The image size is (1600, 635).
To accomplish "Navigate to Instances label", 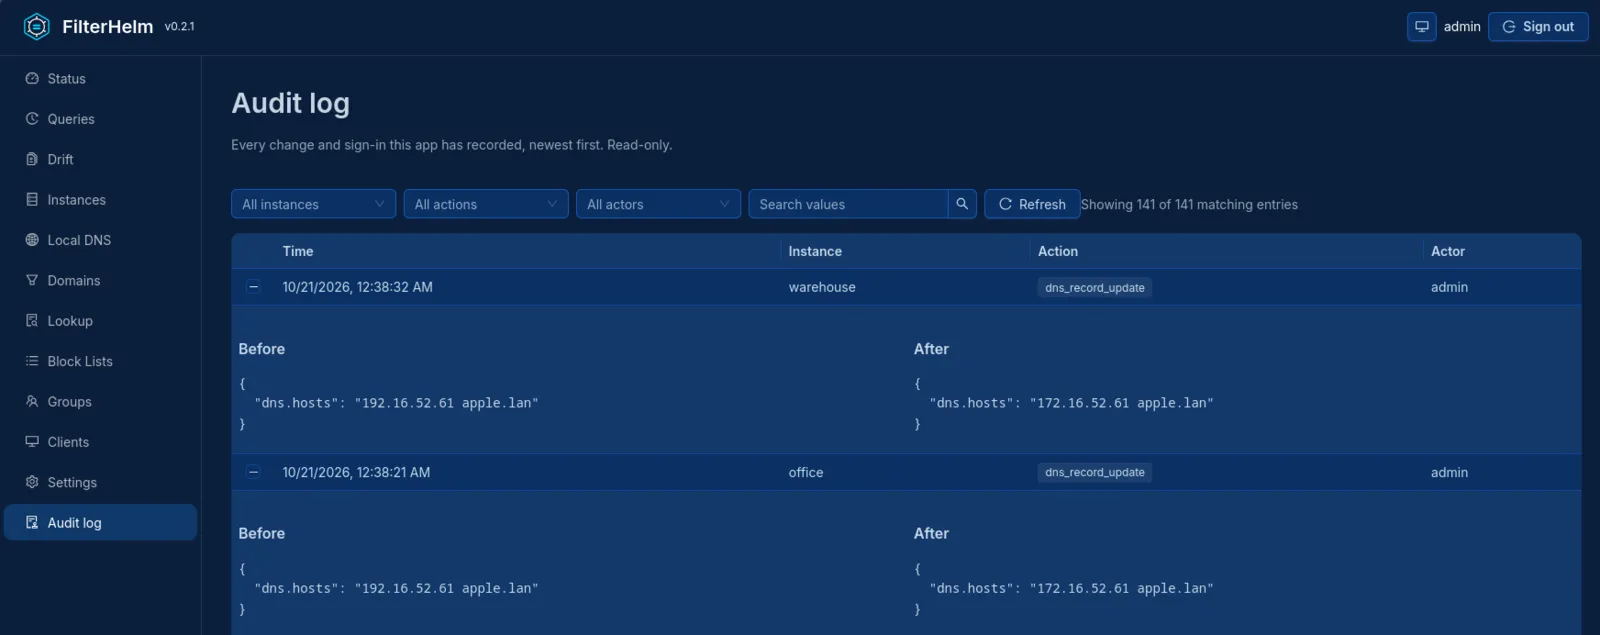I will pos(77,200).
